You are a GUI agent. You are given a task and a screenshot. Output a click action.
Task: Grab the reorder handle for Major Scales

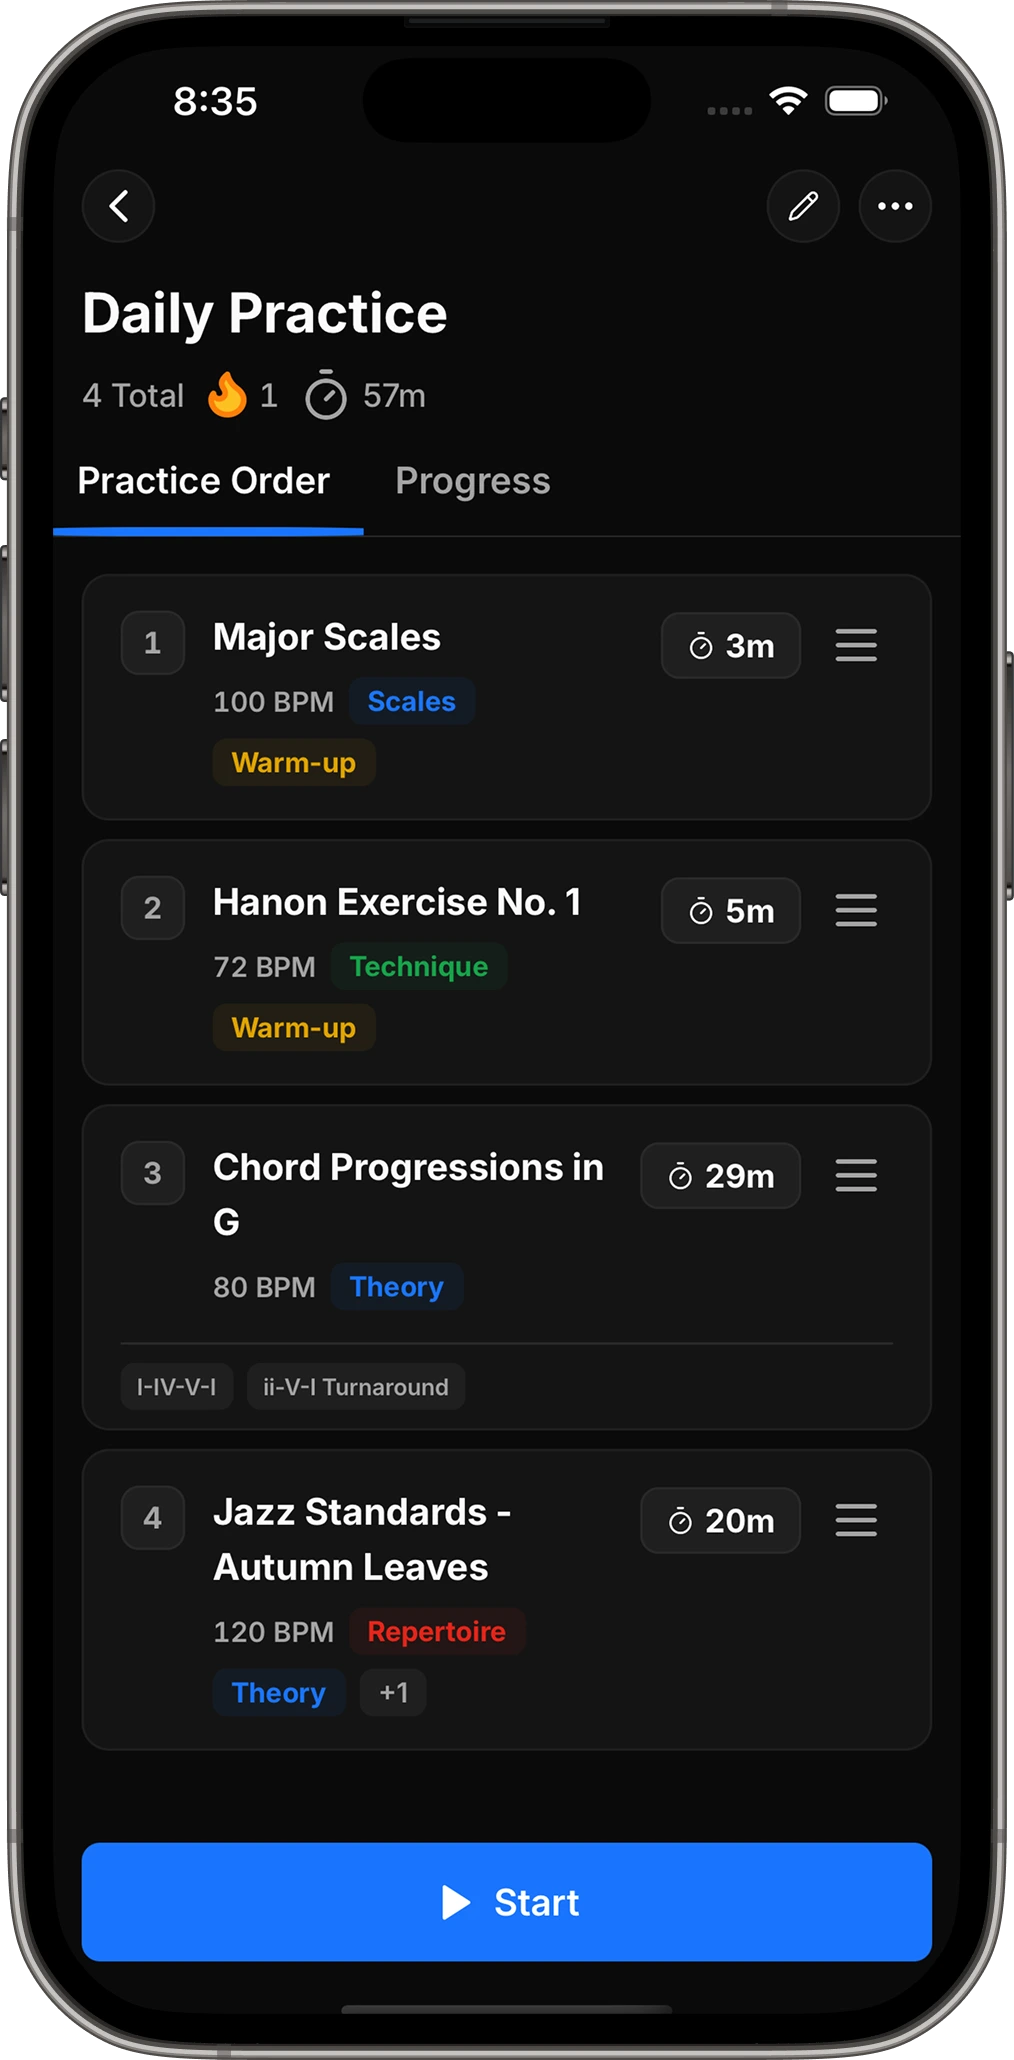[856, 645]
